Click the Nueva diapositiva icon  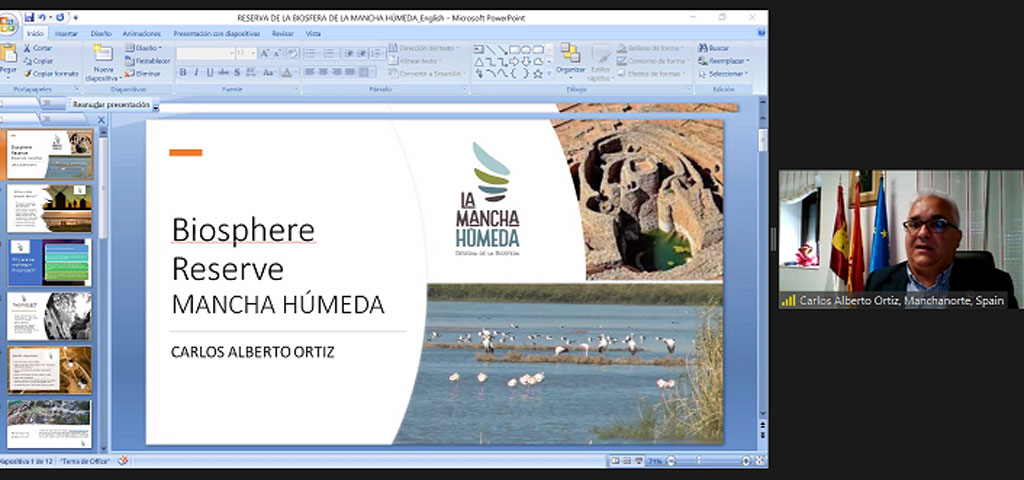coord(102,54)
